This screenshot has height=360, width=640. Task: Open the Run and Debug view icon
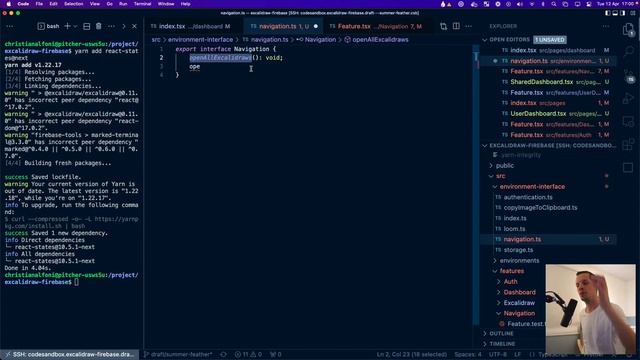point(628,98)
